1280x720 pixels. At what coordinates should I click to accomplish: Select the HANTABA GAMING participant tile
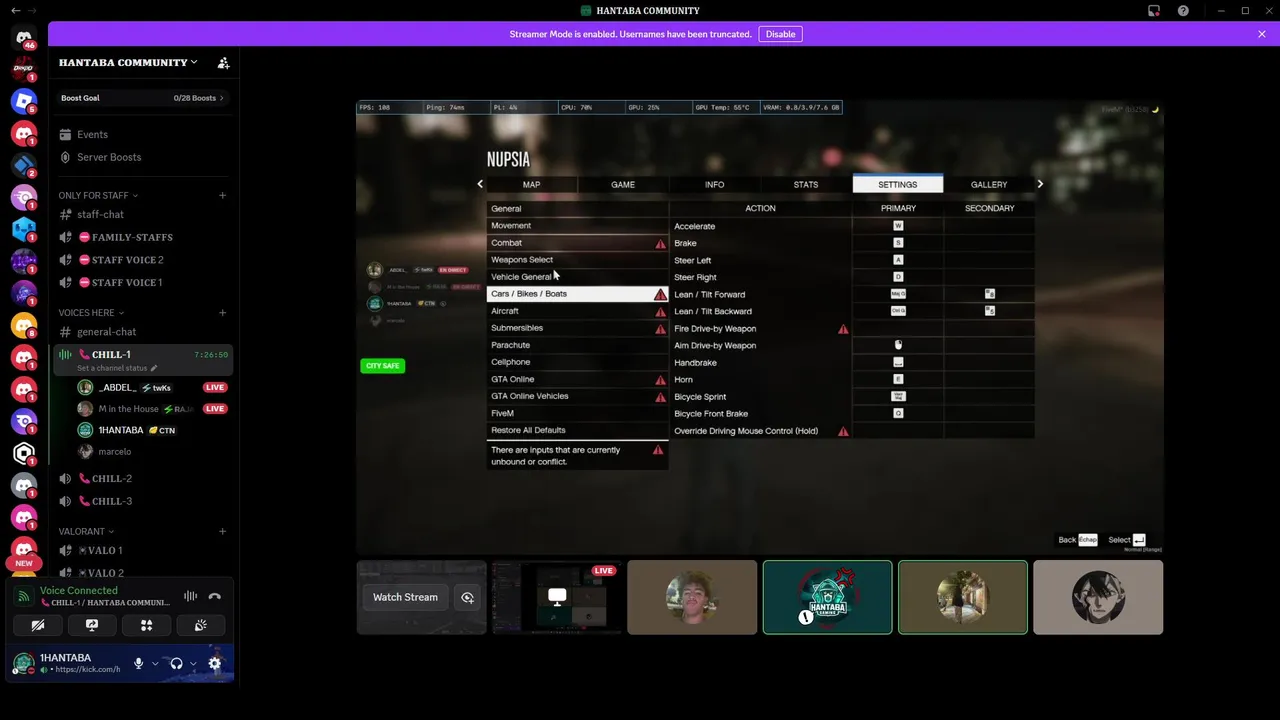point(827,597)
